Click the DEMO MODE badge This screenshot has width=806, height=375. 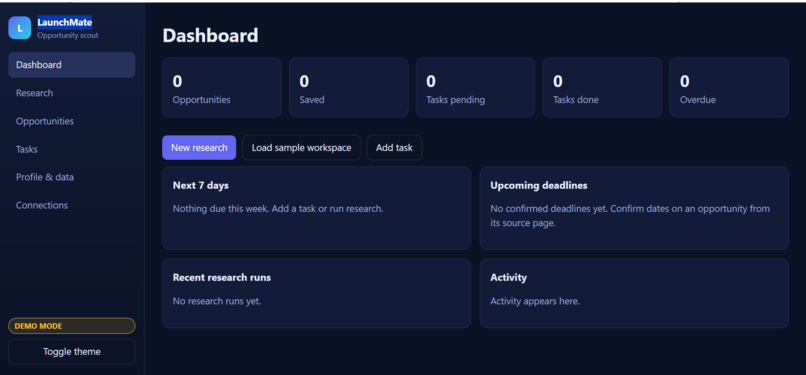(71, 326)
